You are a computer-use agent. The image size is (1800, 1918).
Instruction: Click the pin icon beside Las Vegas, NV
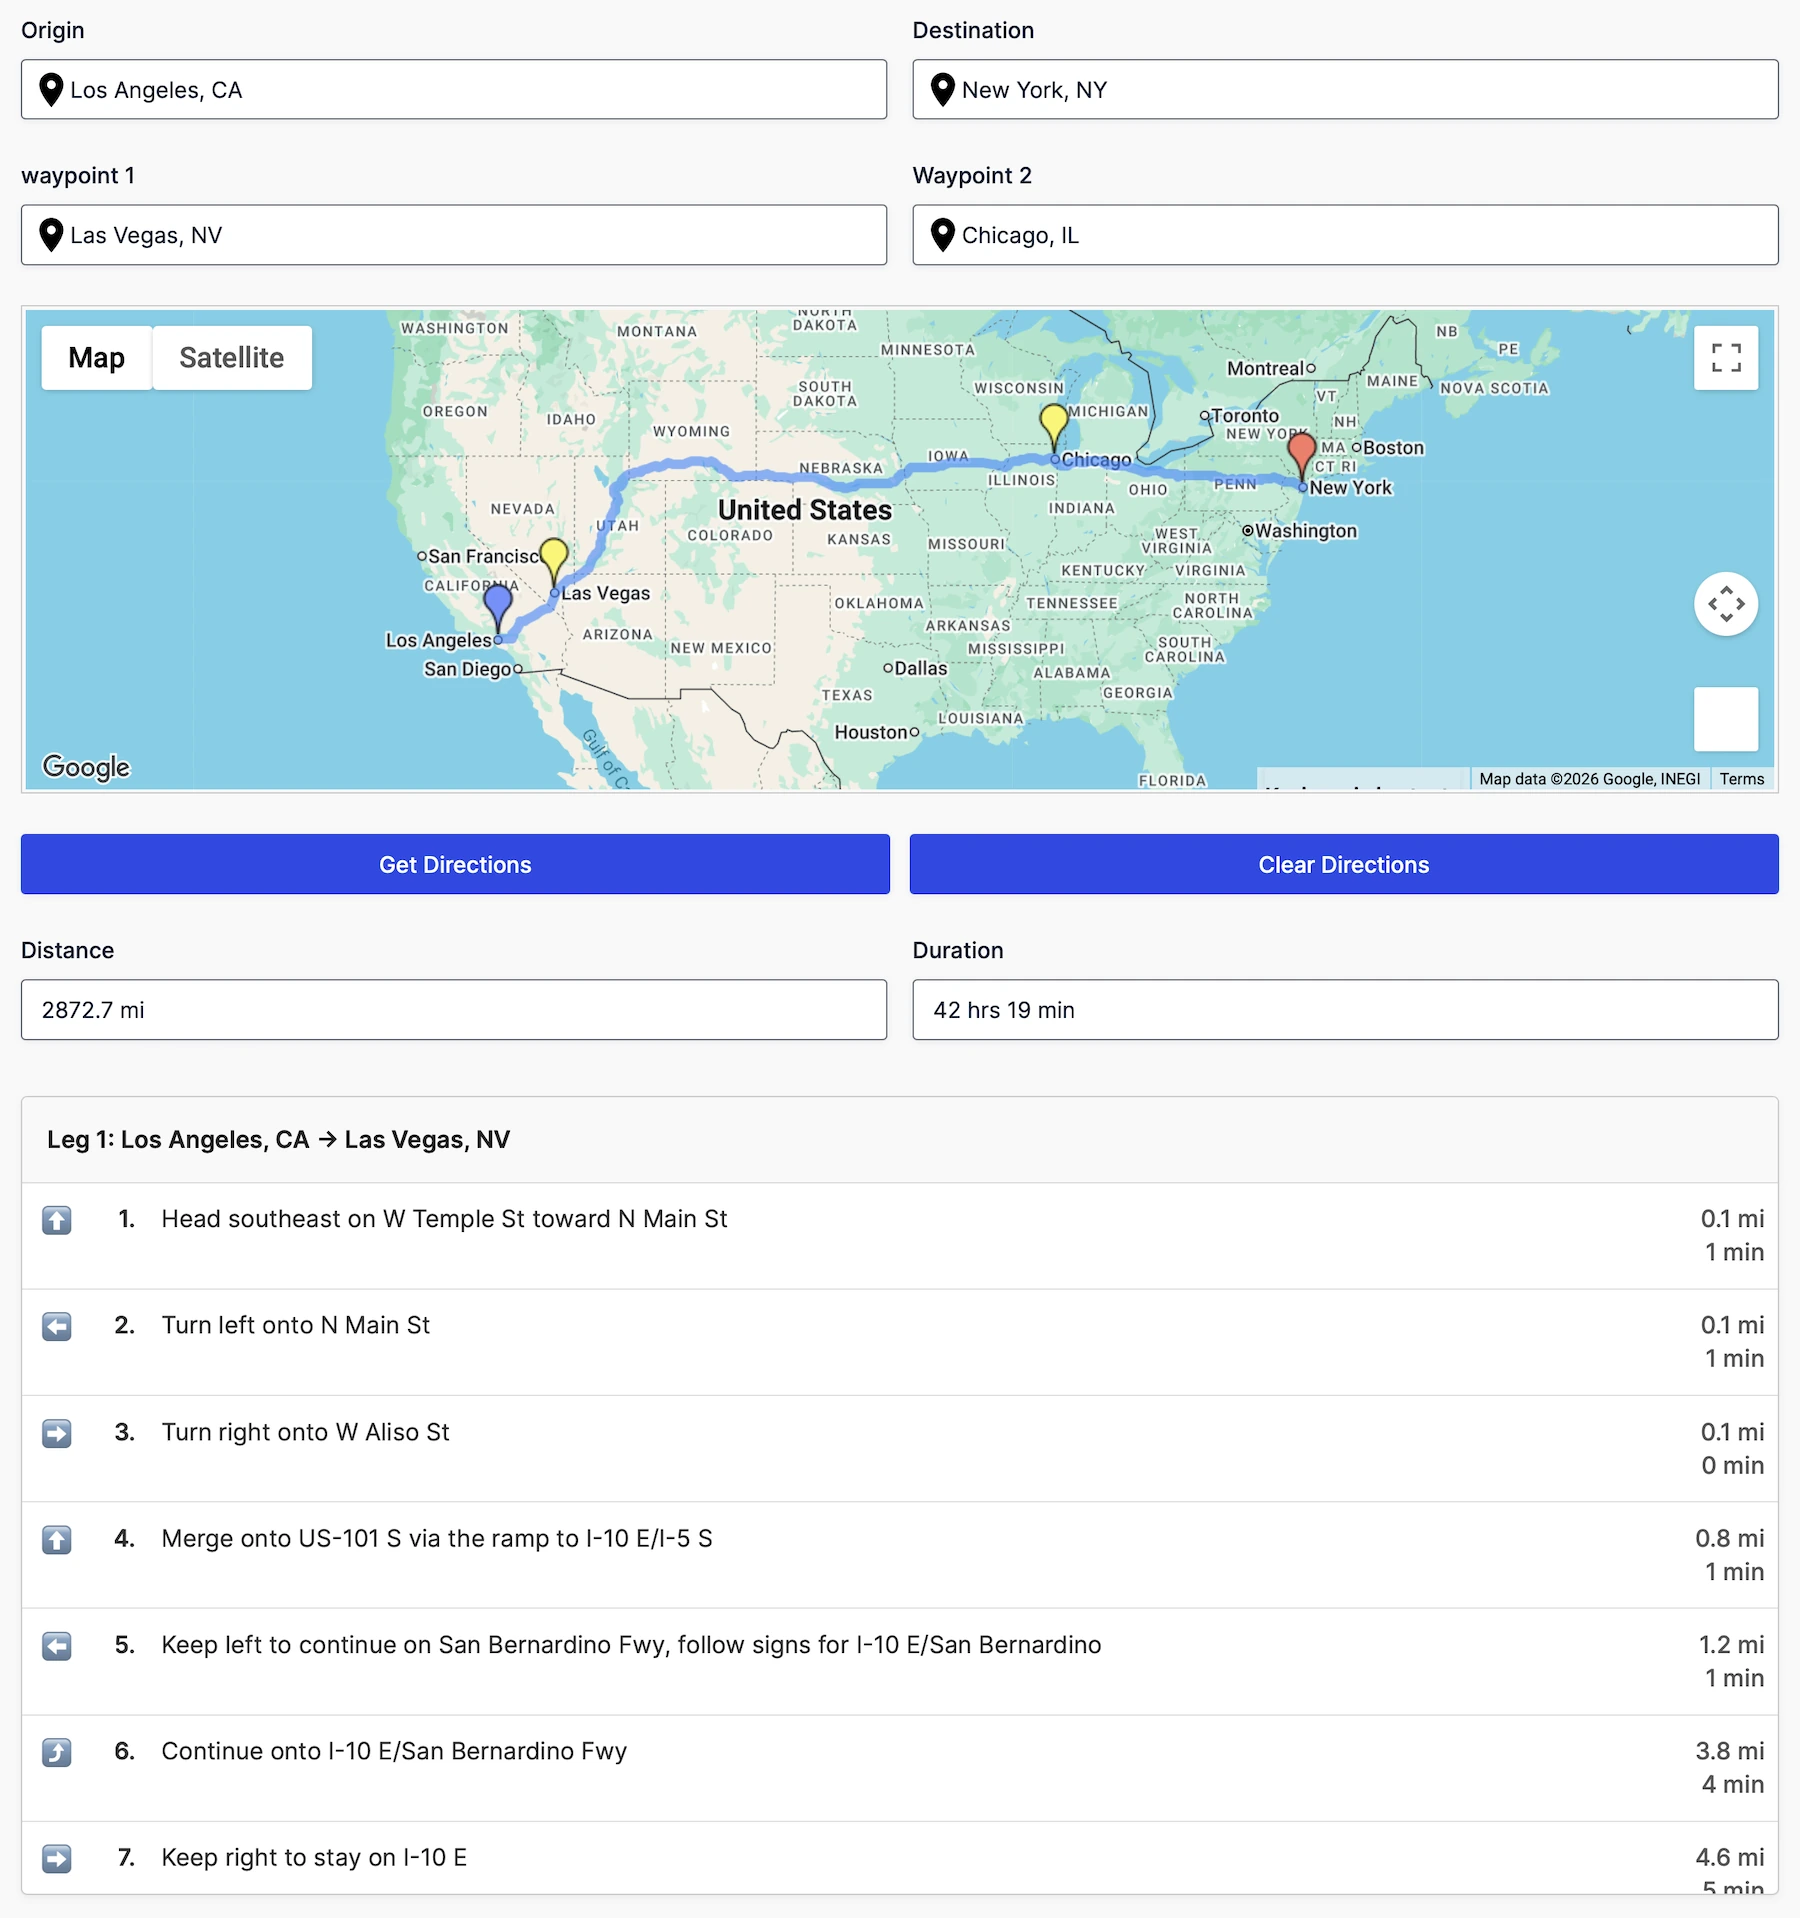51,235
